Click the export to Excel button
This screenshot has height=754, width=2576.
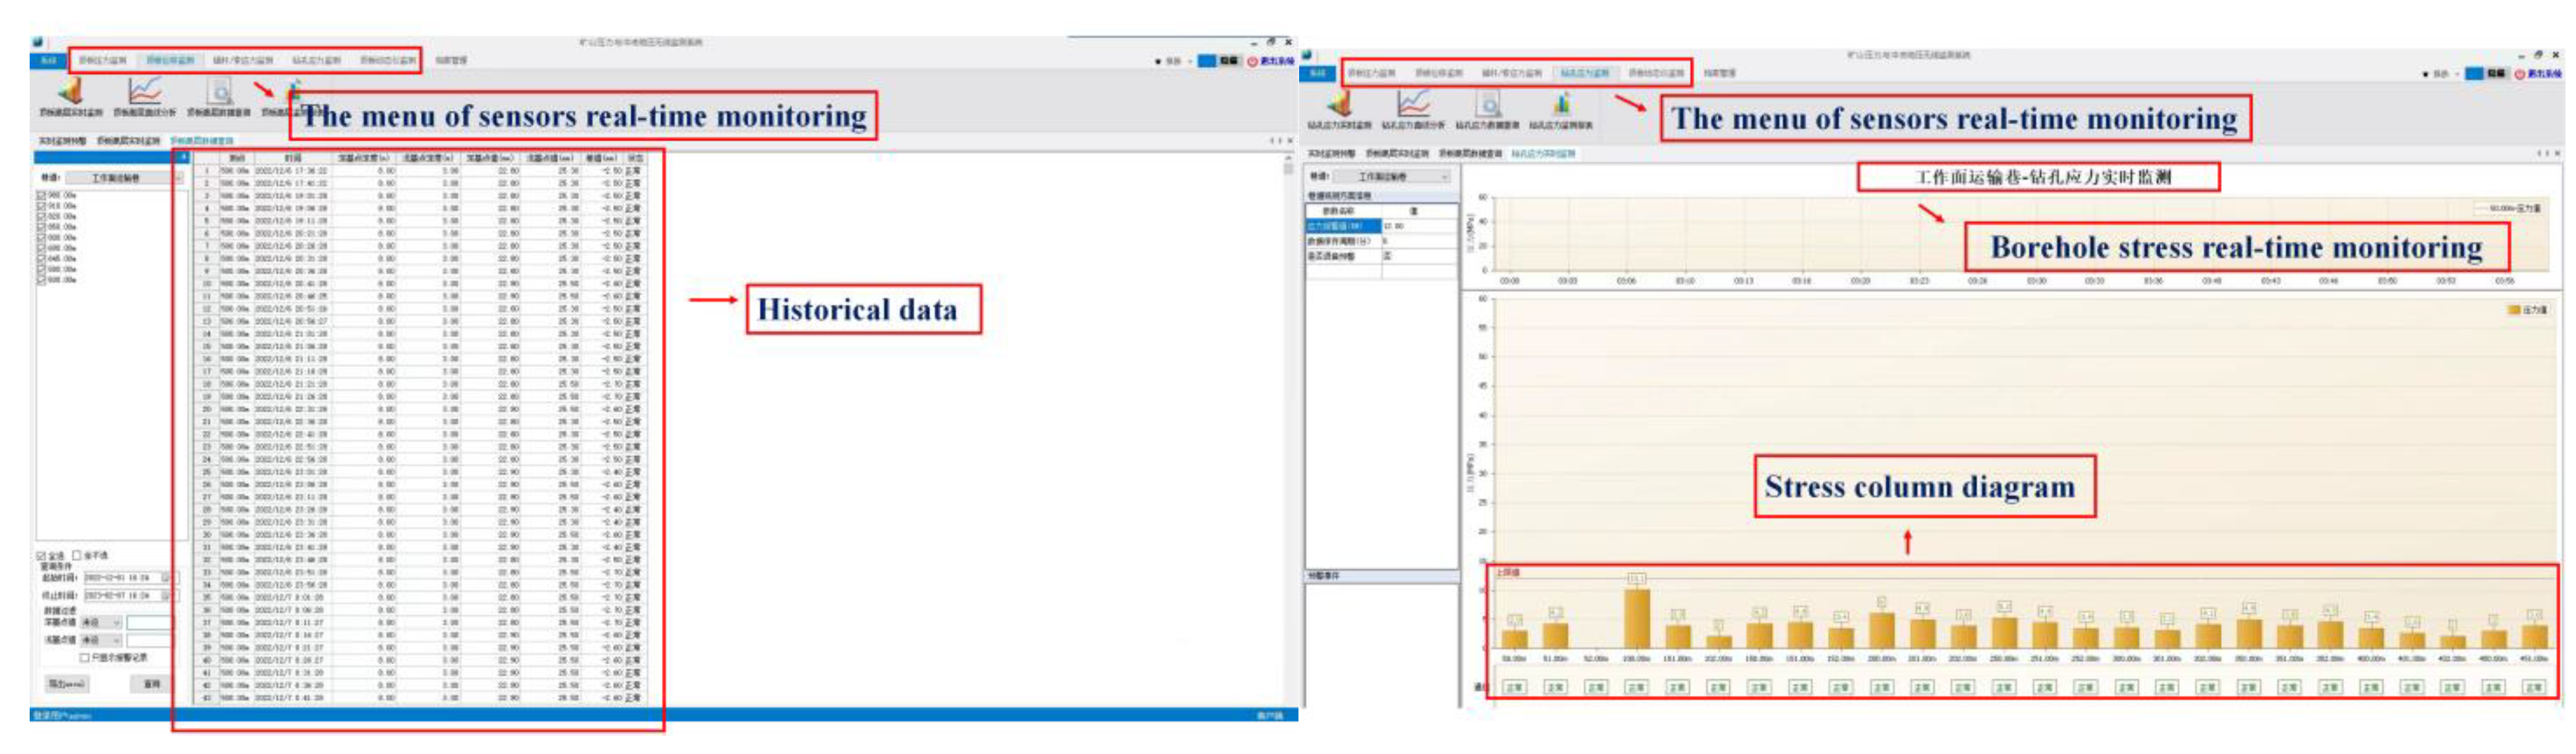tap(67, 684)
